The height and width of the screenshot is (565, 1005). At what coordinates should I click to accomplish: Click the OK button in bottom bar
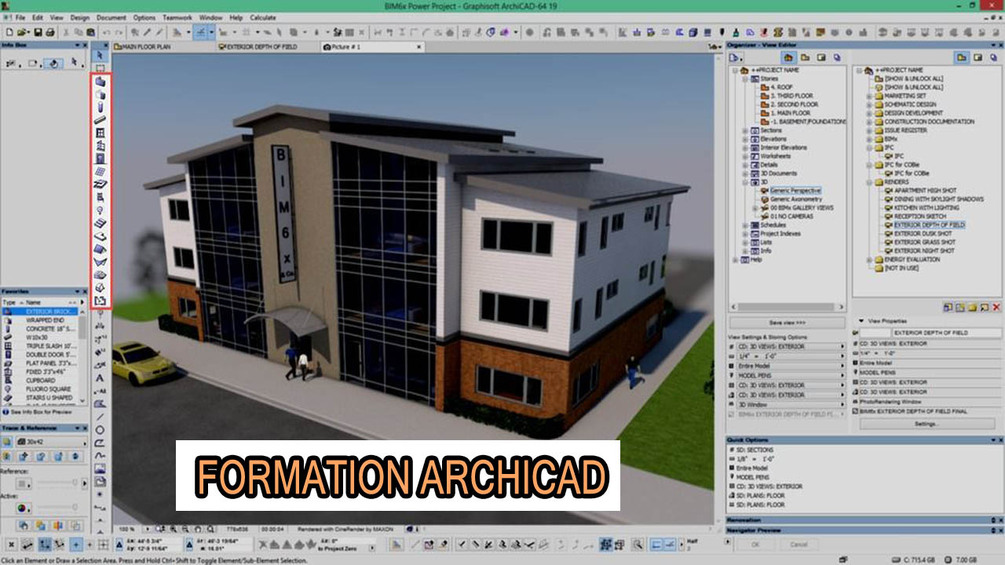755,545
